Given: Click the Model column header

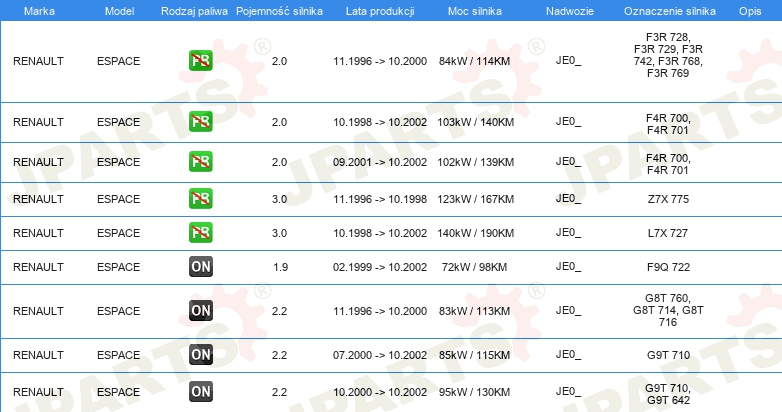Looking at the screenshot, I should pos(119,11).
